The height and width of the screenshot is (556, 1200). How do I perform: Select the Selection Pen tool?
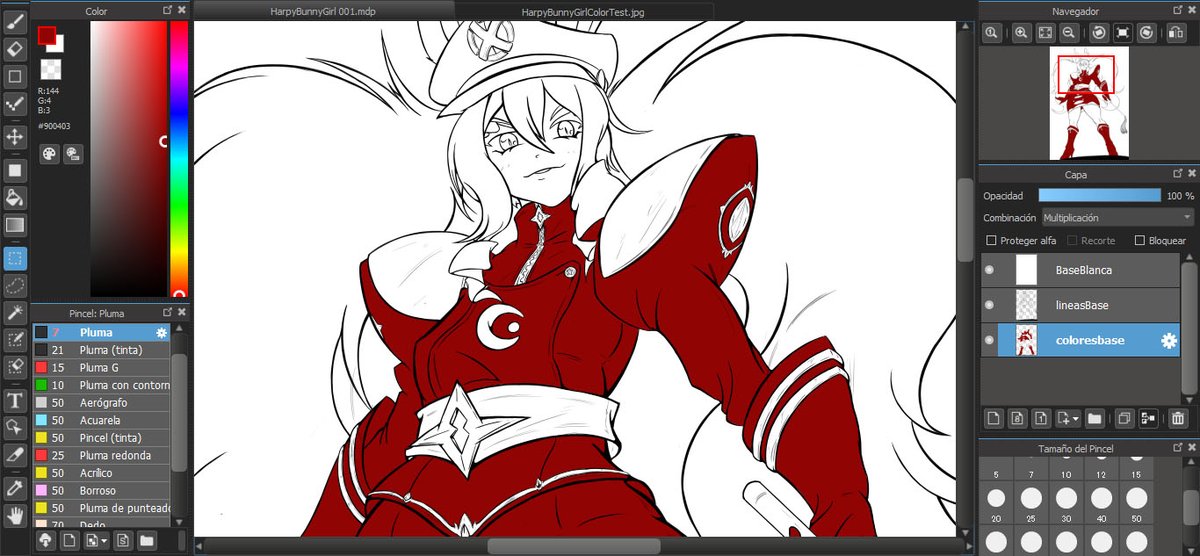coord(15,342)
